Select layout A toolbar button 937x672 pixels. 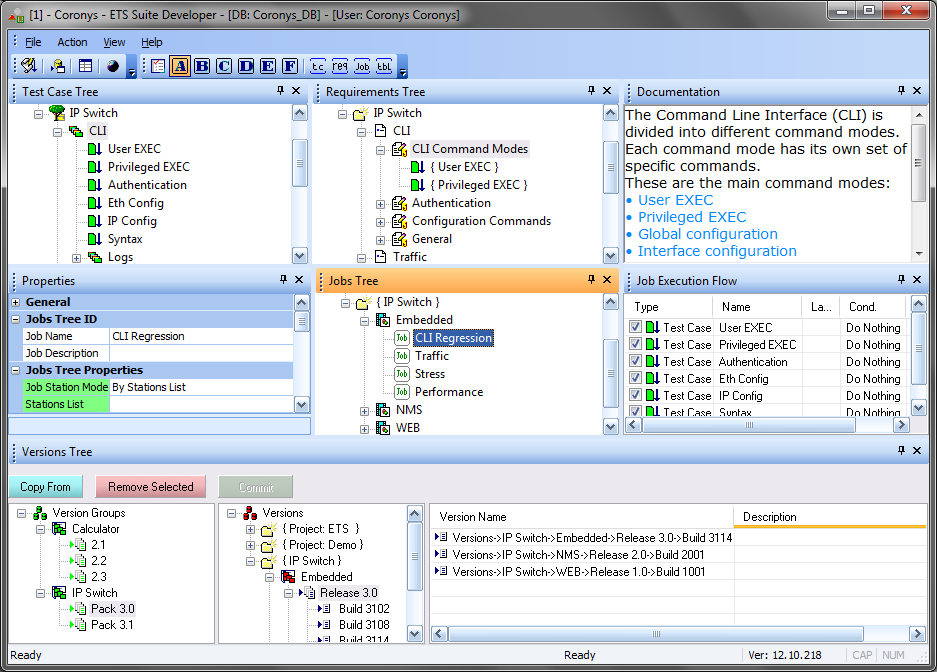click(x=180, y=66)
